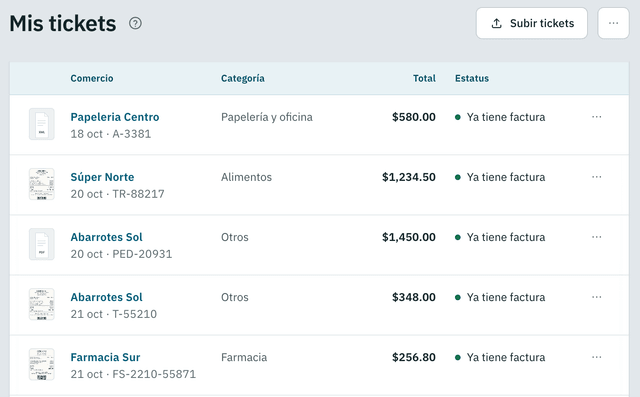Select the Otros category in T-55210 row
The image size is (640, 397).
pyautogui.click(x=235, y=297)
